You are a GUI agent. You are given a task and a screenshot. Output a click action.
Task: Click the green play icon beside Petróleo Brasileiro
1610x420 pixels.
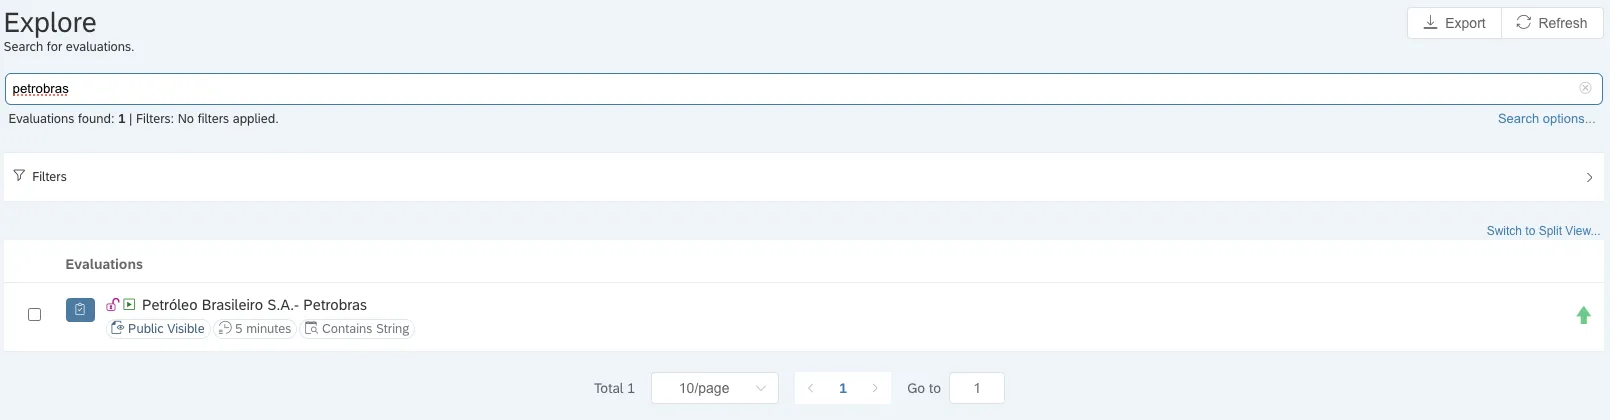129,305
